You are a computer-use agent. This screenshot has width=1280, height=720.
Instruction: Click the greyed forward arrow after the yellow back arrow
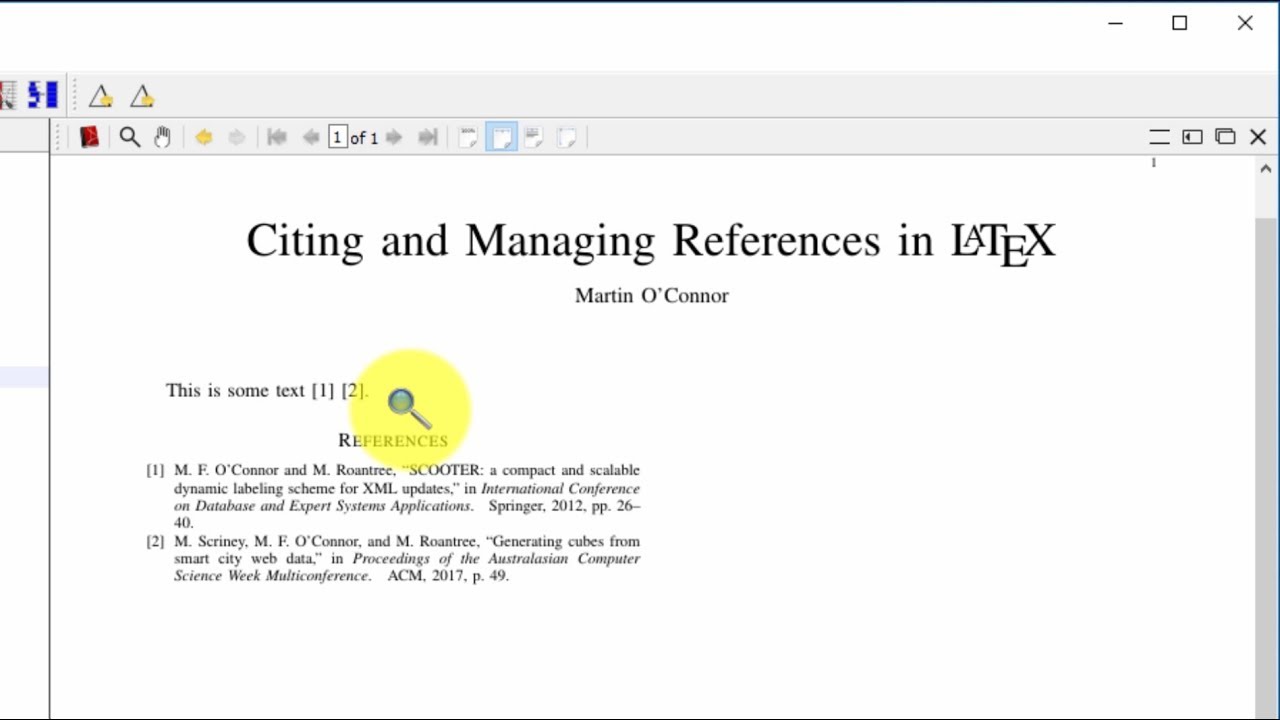236,137
